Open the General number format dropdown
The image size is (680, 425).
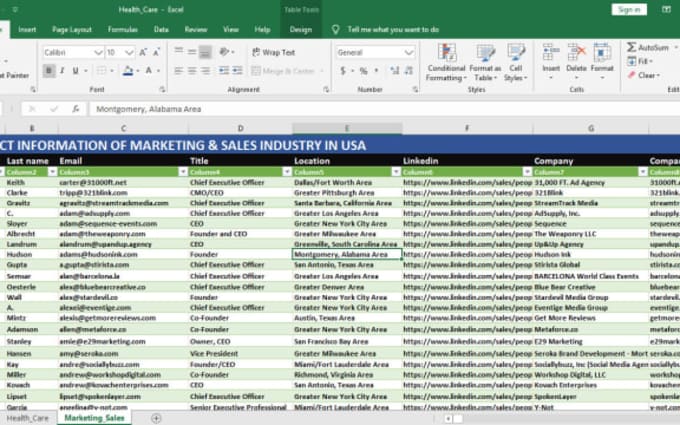[409, 52]
